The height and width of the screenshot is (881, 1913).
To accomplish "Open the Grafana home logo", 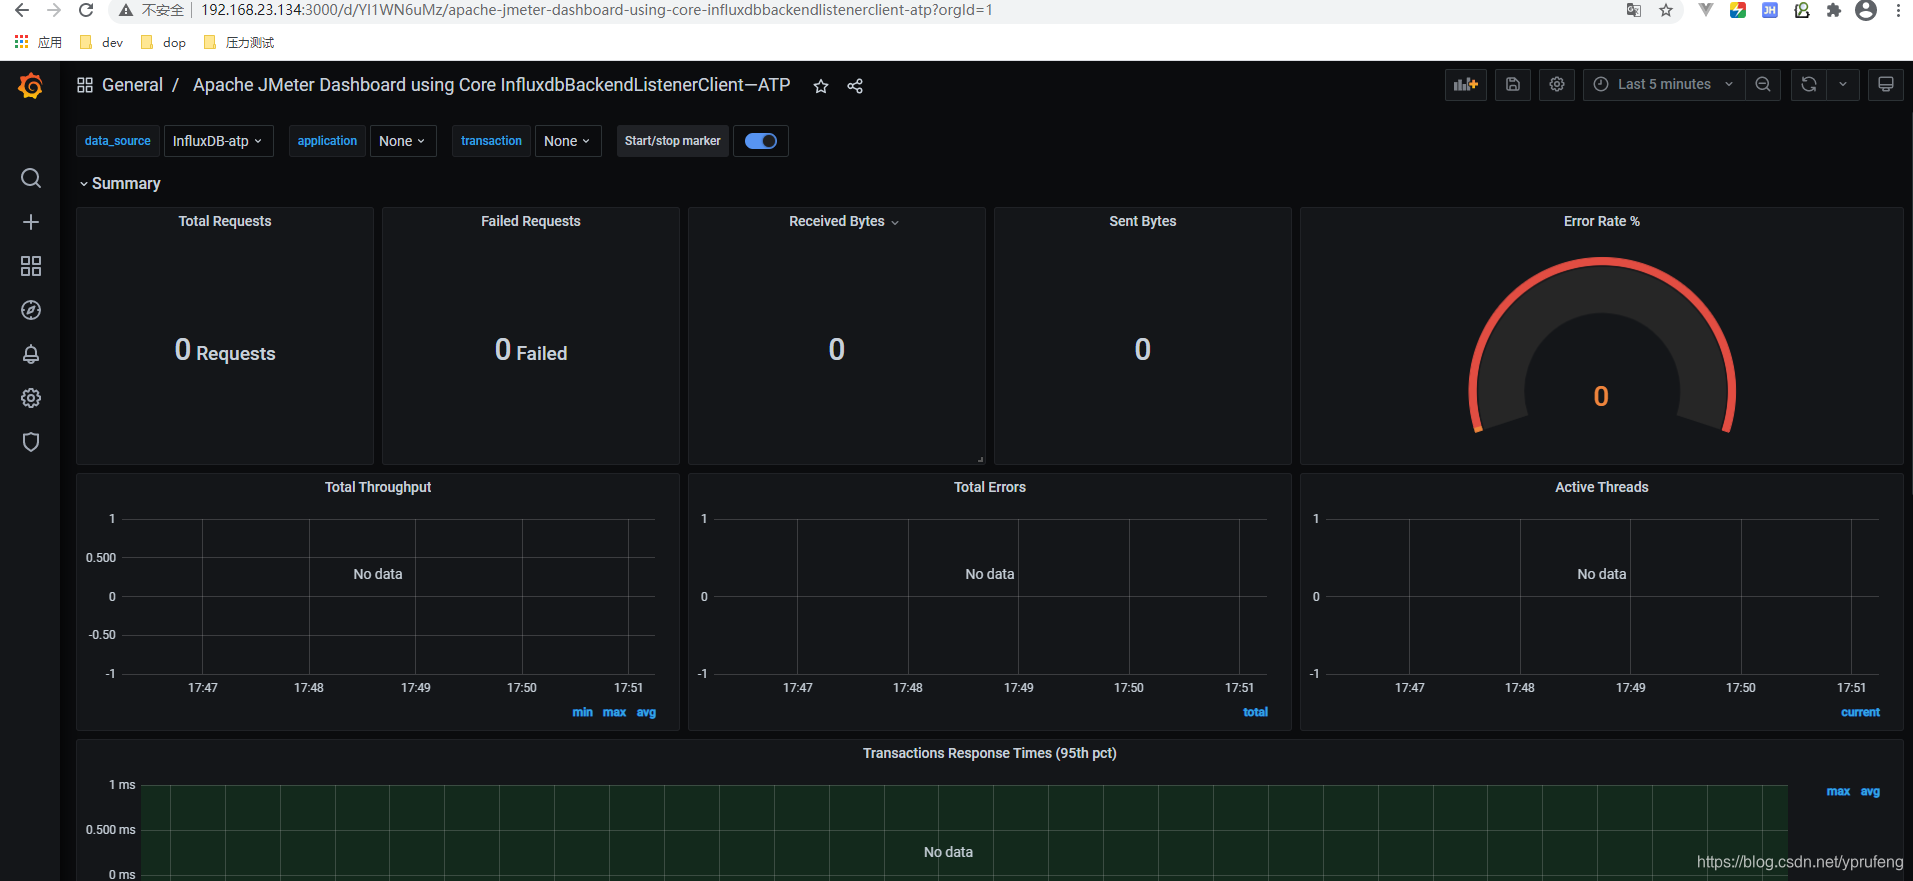I will [30, 86].
